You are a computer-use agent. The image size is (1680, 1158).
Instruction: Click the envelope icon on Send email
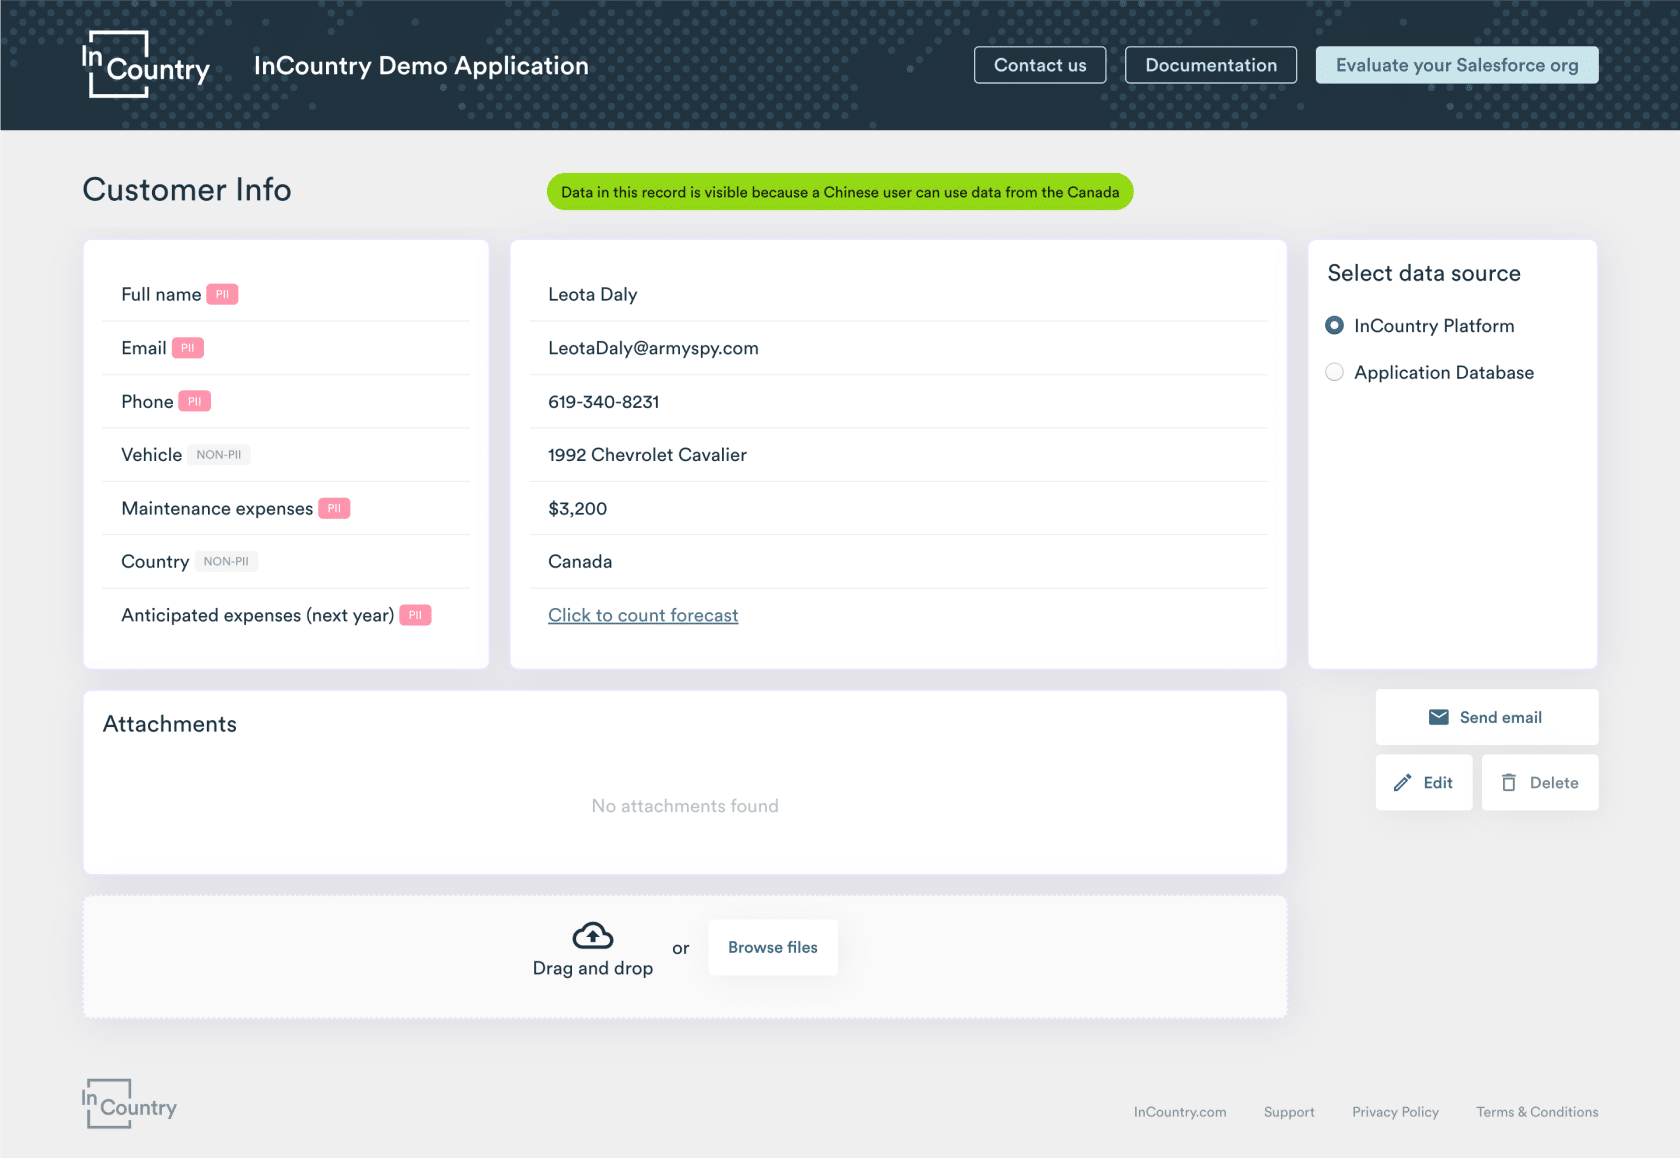pyautogui.click(x=1439, y=716)
